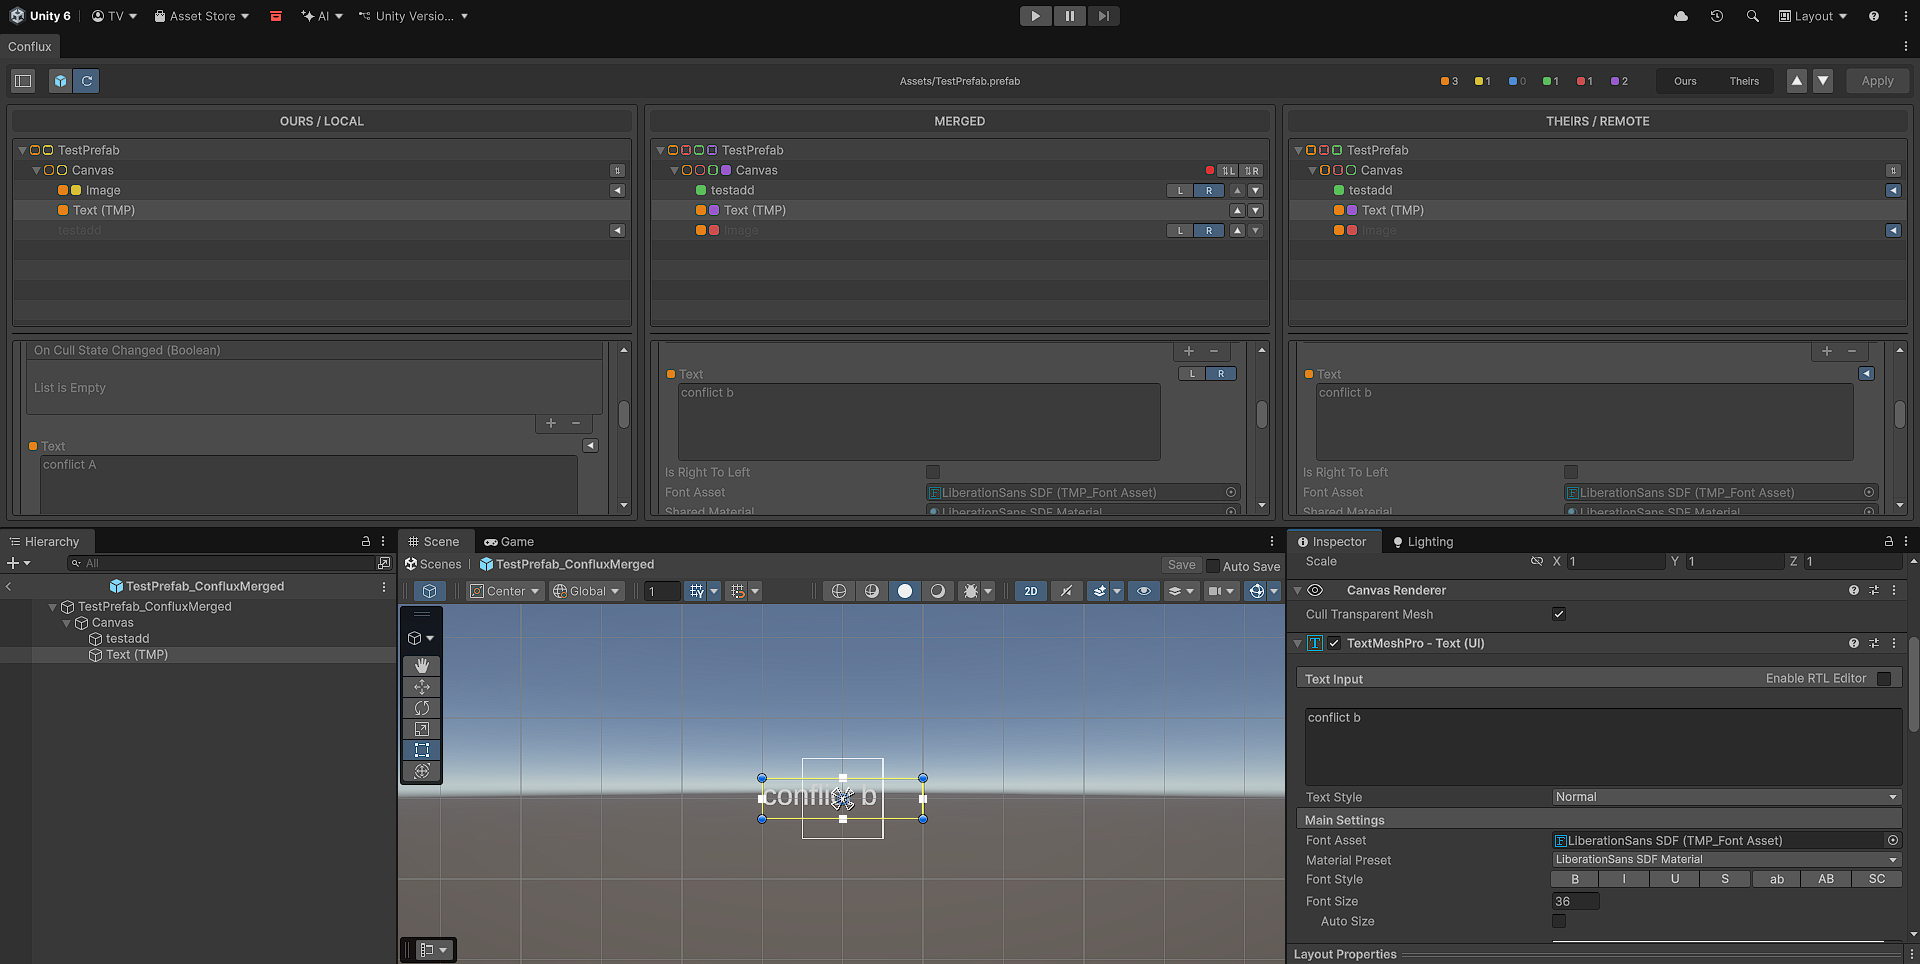
Task: Click the Font Asset object picker circle
Action: pyautogui.click(x=1892, y=840)
